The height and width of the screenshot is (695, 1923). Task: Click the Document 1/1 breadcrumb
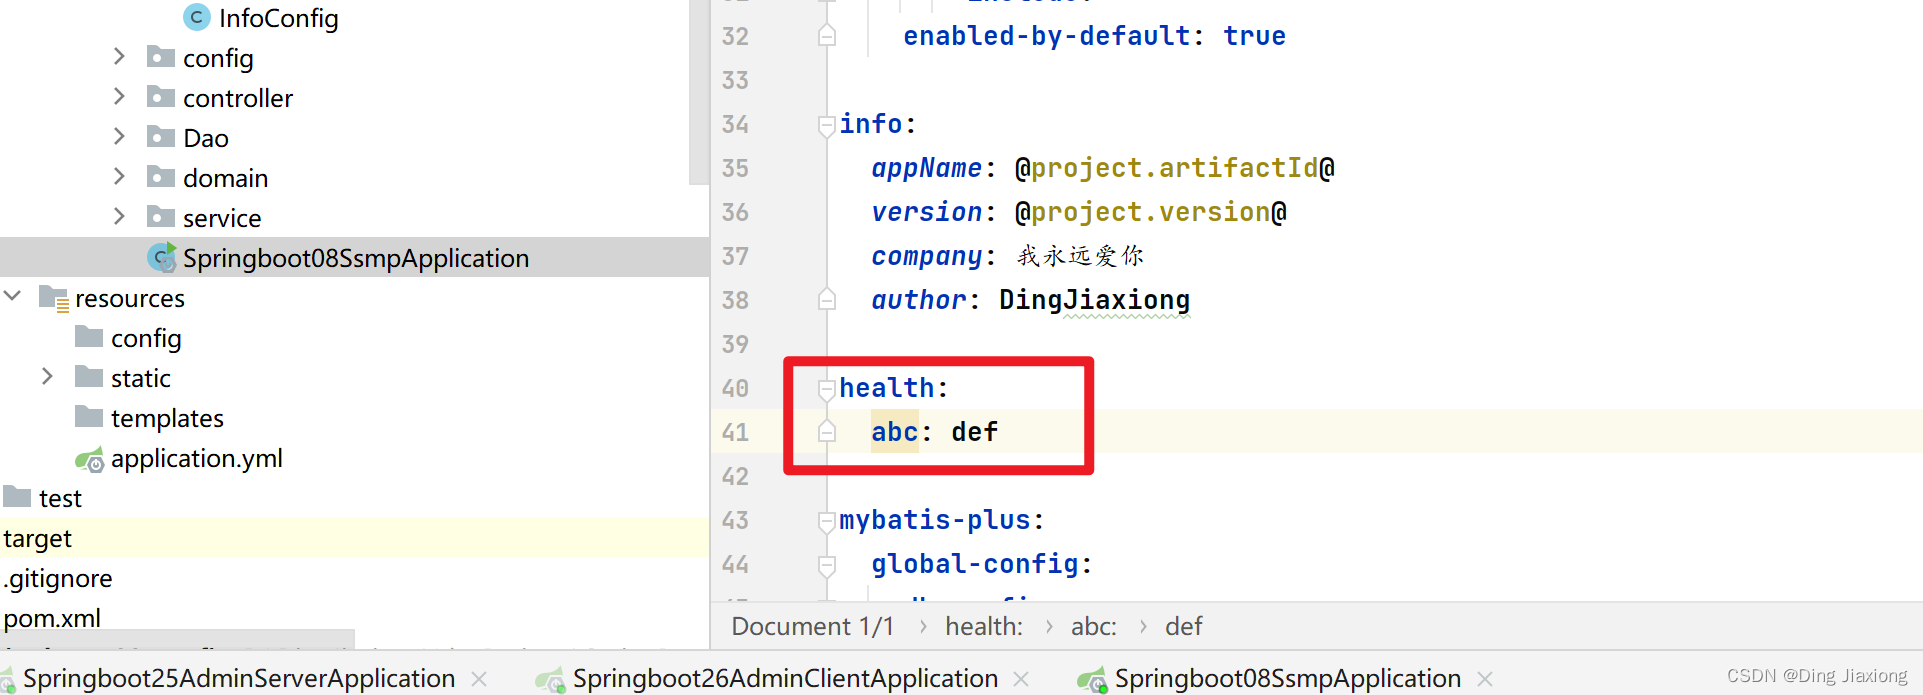[x=812, y=626]
